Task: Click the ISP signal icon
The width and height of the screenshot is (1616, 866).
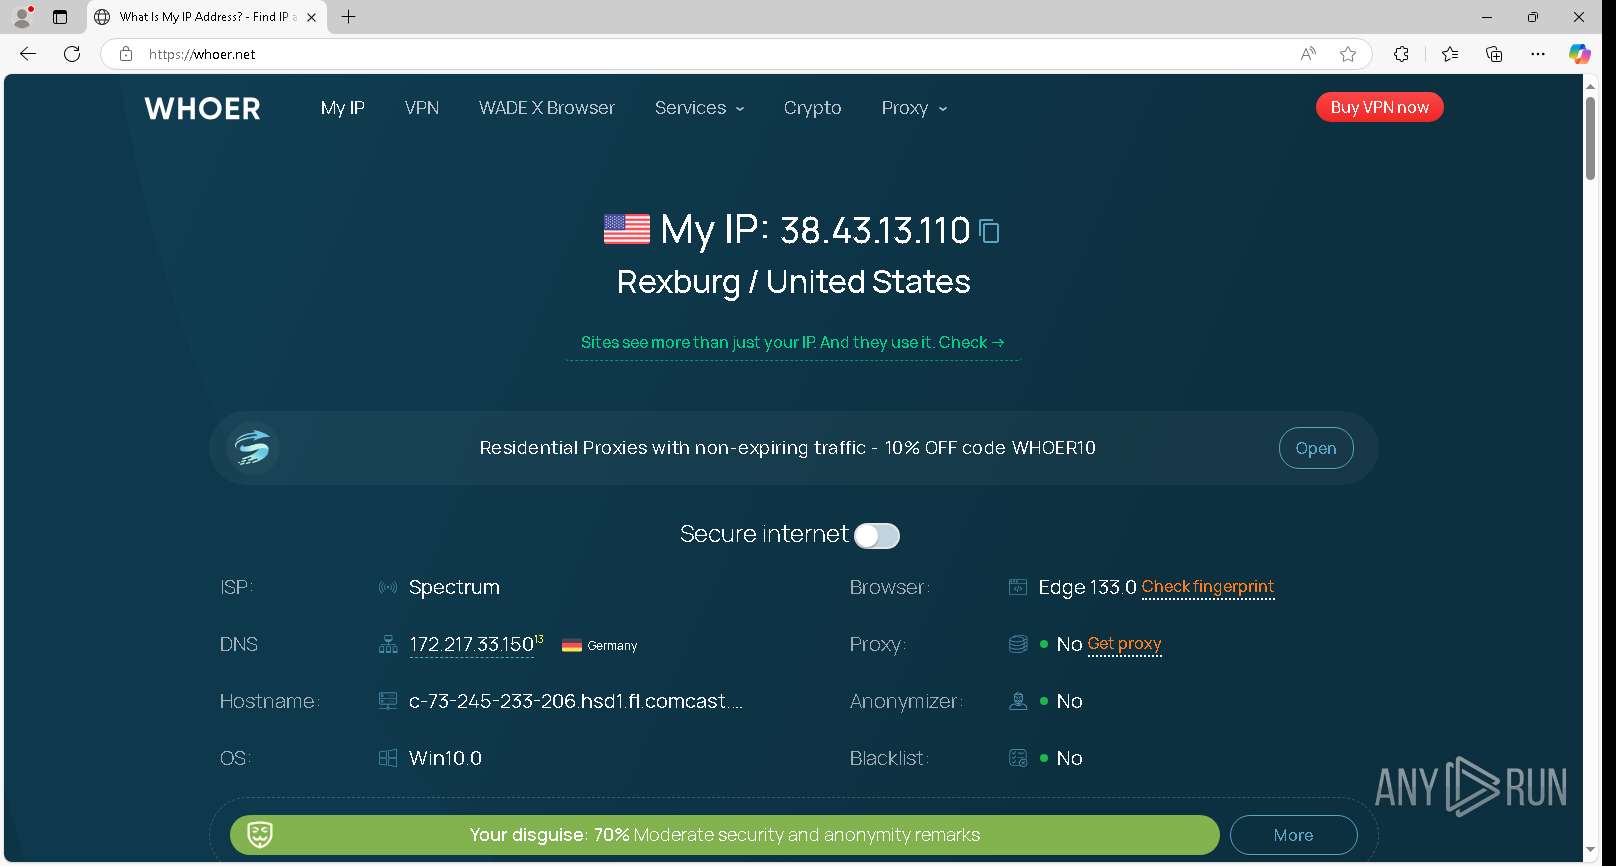Action: click(388, 587)
